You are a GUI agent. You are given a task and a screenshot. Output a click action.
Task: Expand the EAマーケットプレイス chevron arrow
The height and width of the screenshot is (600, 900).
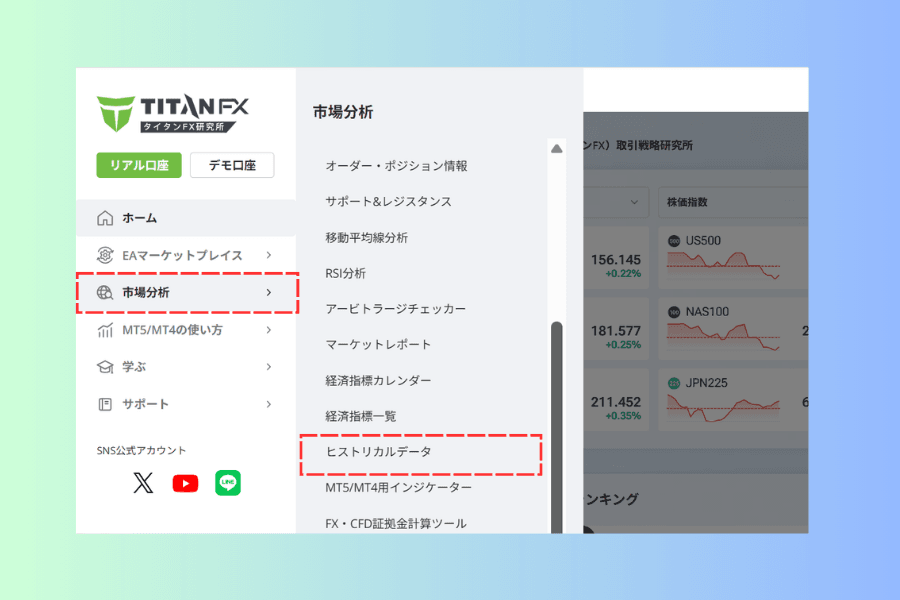coord(269,255)
